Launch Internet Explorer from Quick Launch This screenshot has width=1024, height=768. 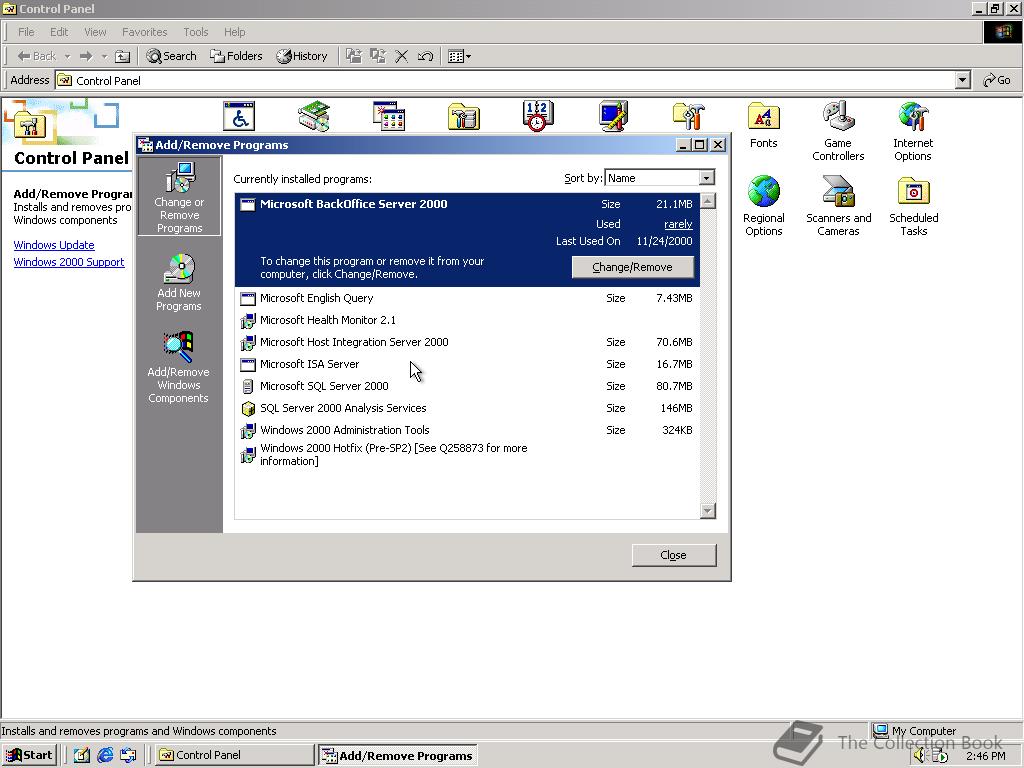(x=104, y=756)
